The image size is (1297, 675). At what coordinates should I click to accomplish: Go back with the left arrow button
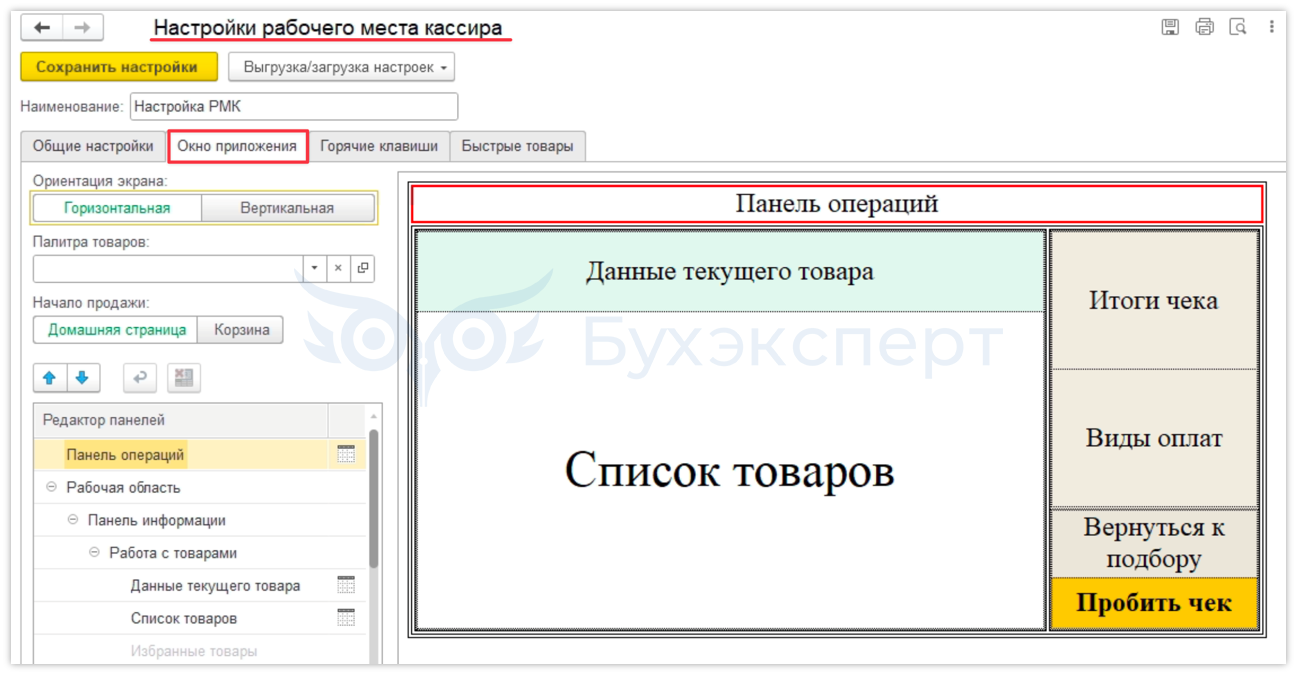pos(42,28)
